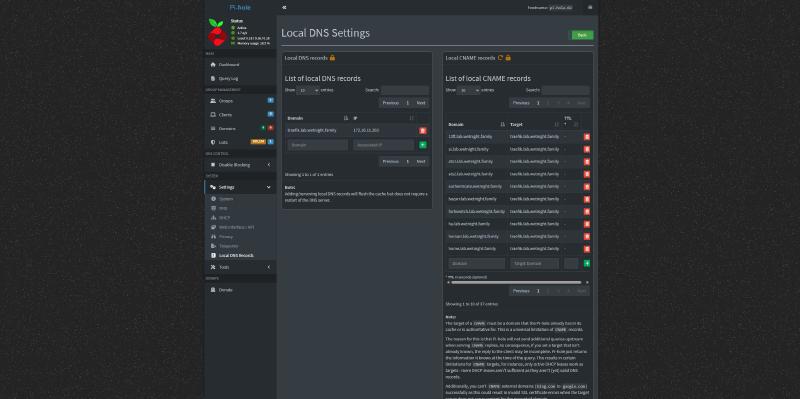This screenshot has height=399, width=800.
Task: Click lock icon beside Local DNS records
Action: click(333, 58)
